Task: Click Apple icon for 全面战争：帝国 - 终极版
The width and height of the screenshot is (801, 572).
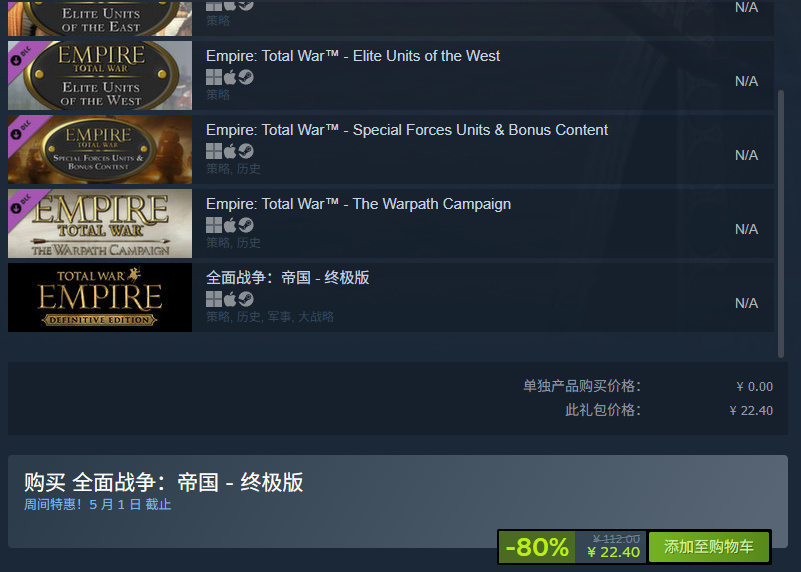Action: (230, 299)
